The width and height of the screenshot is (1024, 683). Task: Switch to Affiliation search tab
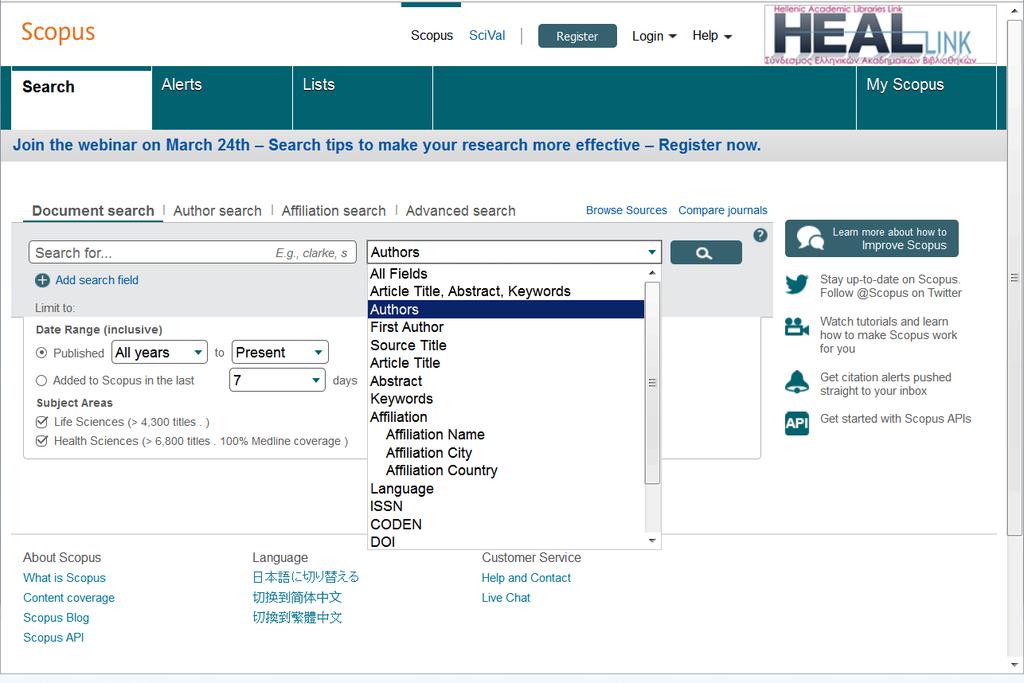point(334,211)
